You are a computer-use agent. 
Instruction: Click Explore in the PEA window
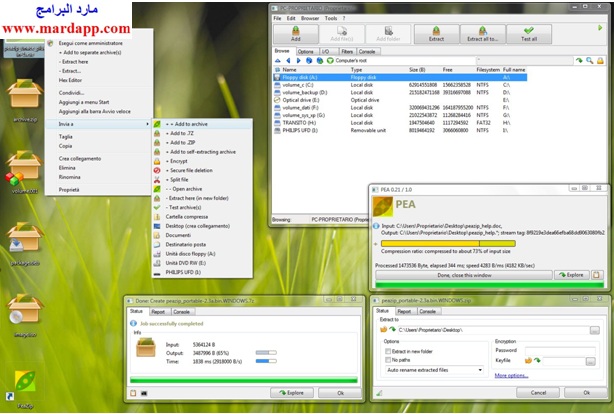(571, 275)
